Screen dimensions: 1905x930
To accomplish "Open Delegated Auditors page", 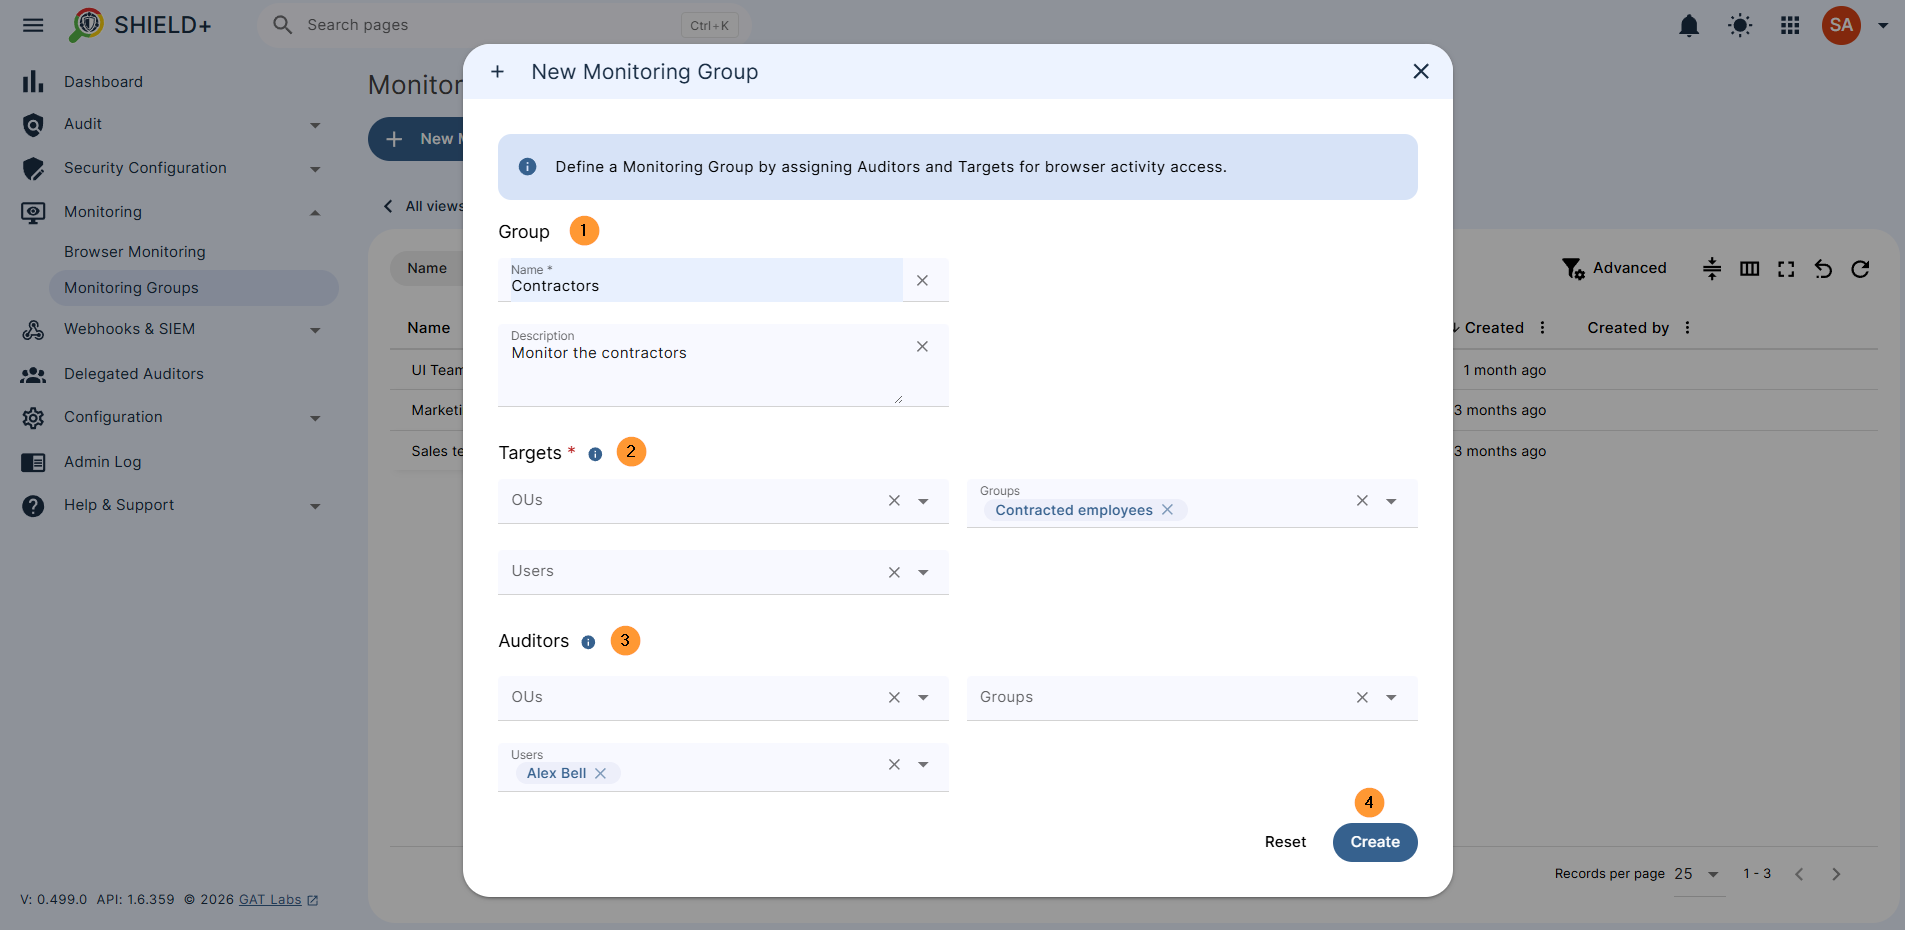I will [134, 374].
